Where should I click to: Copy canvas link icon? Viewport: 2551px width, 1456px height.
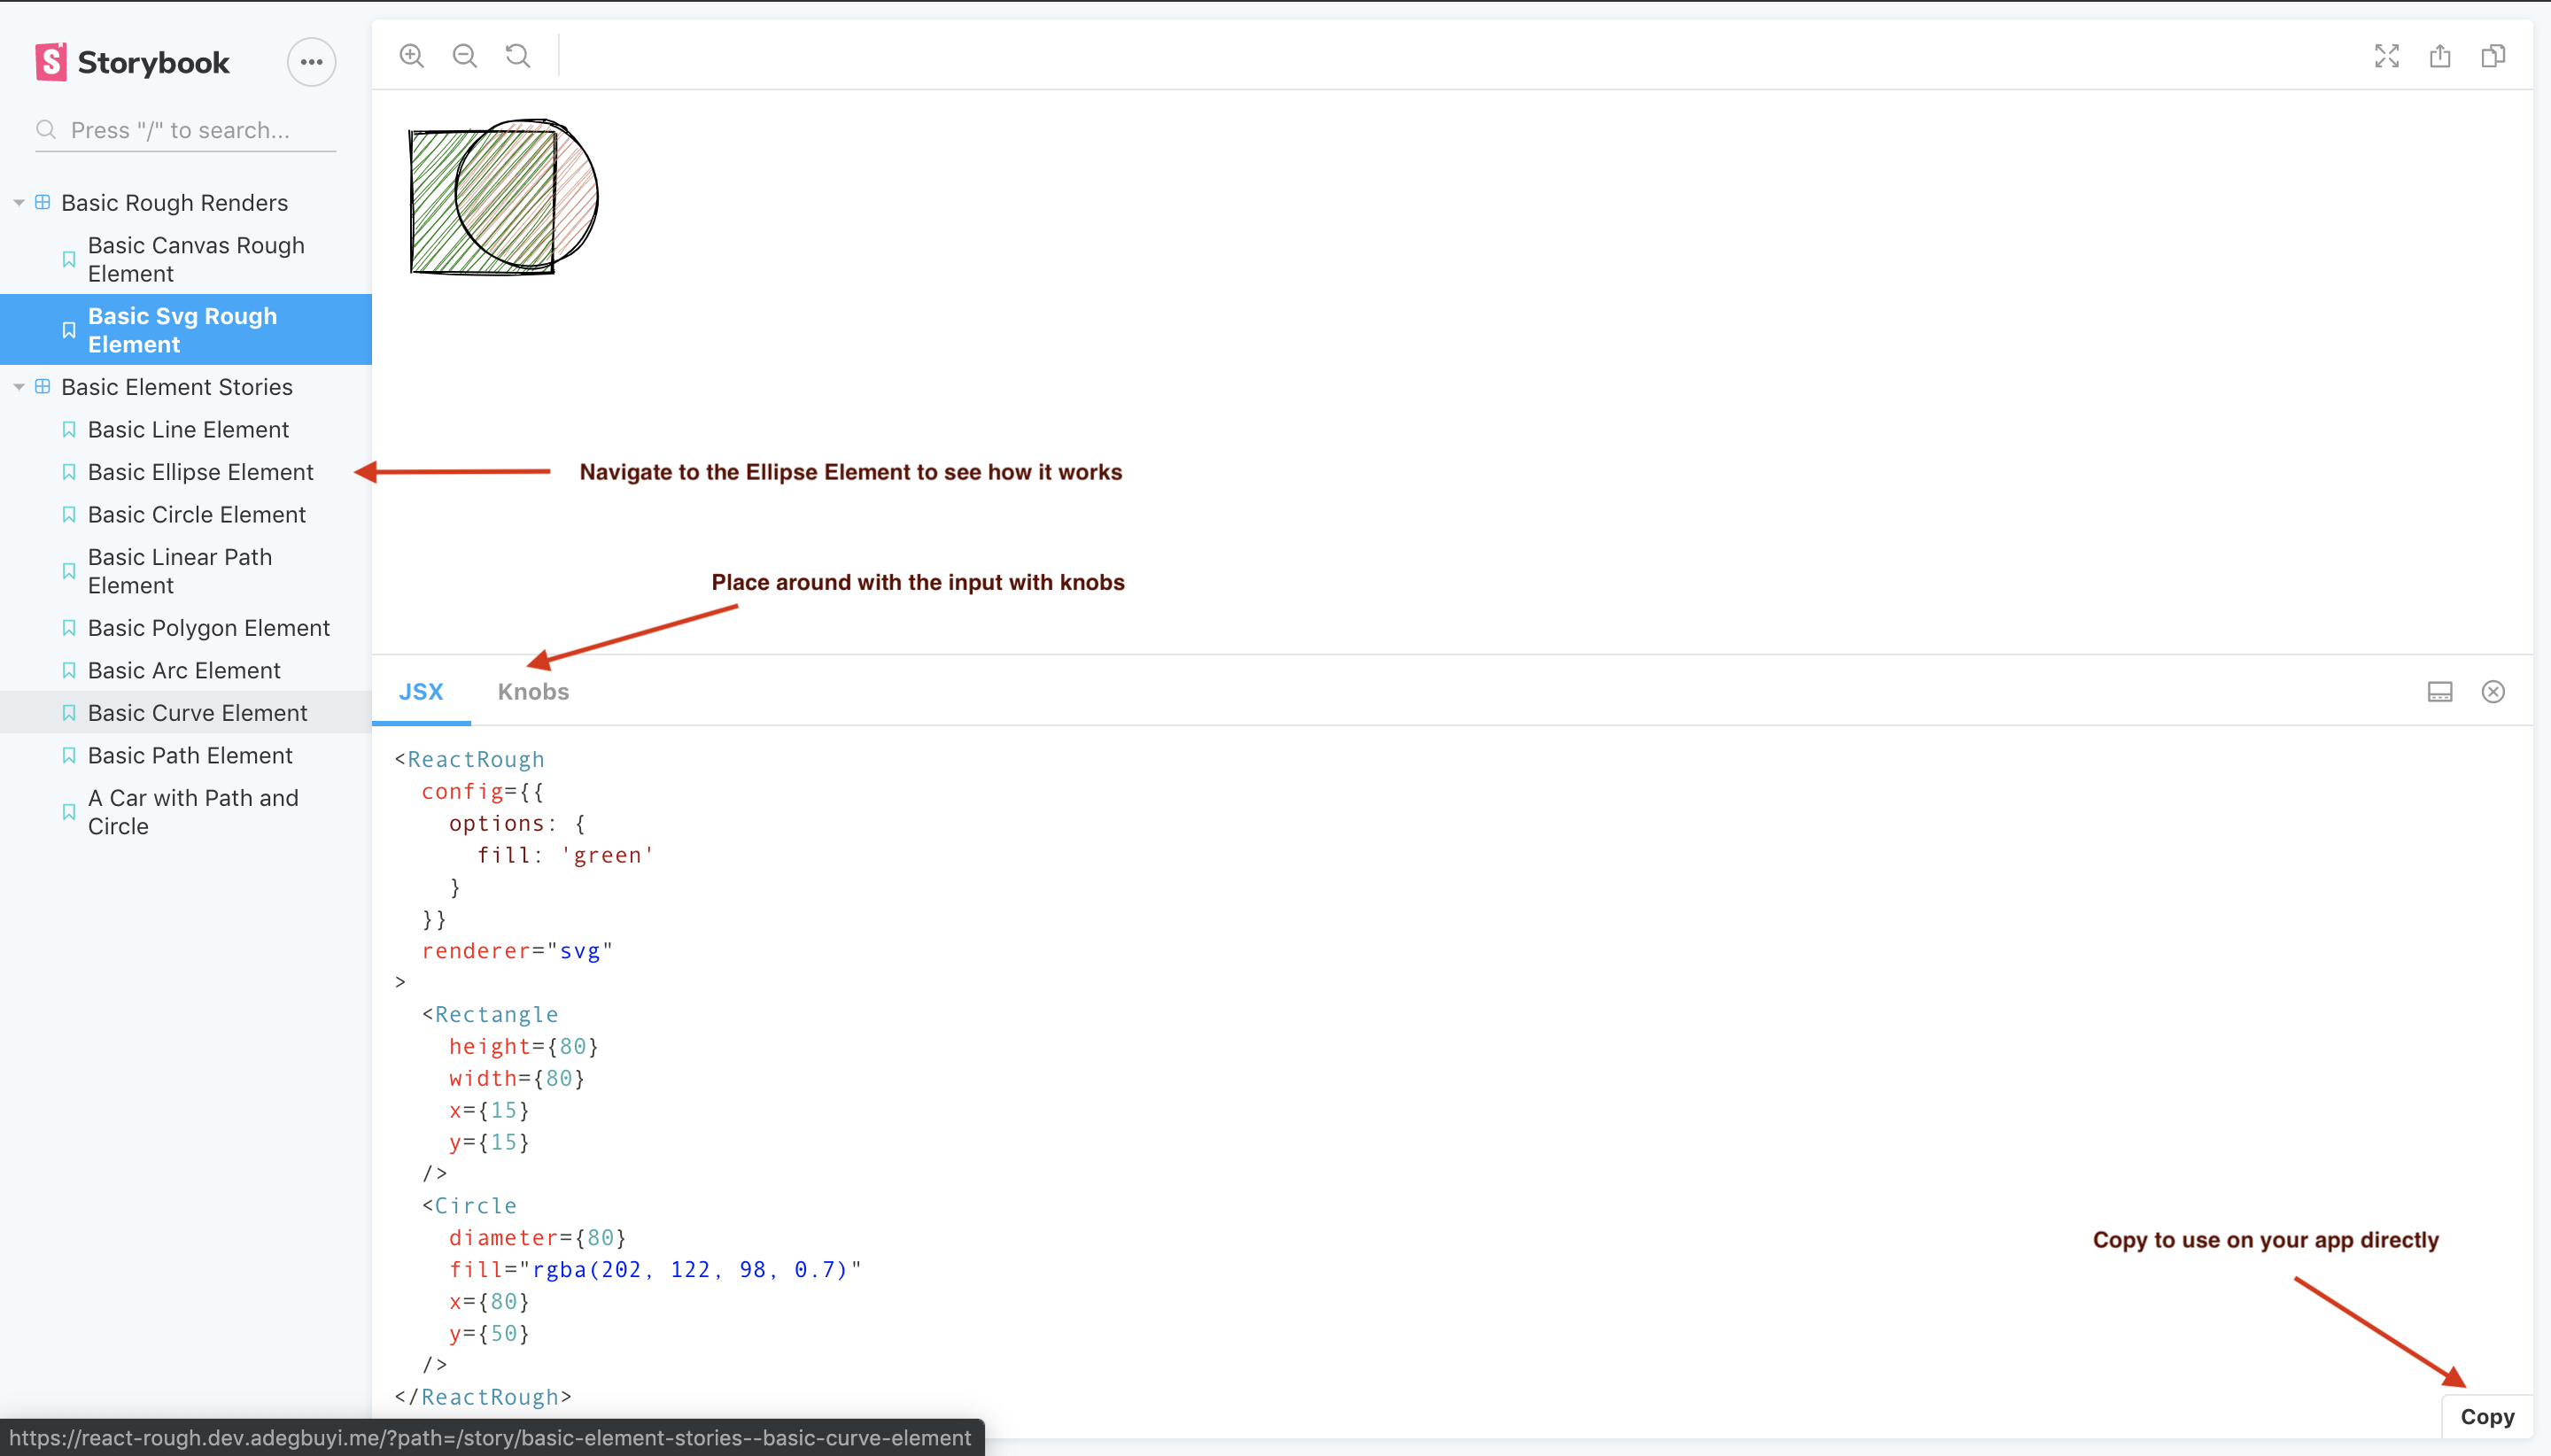(2492, 56)
